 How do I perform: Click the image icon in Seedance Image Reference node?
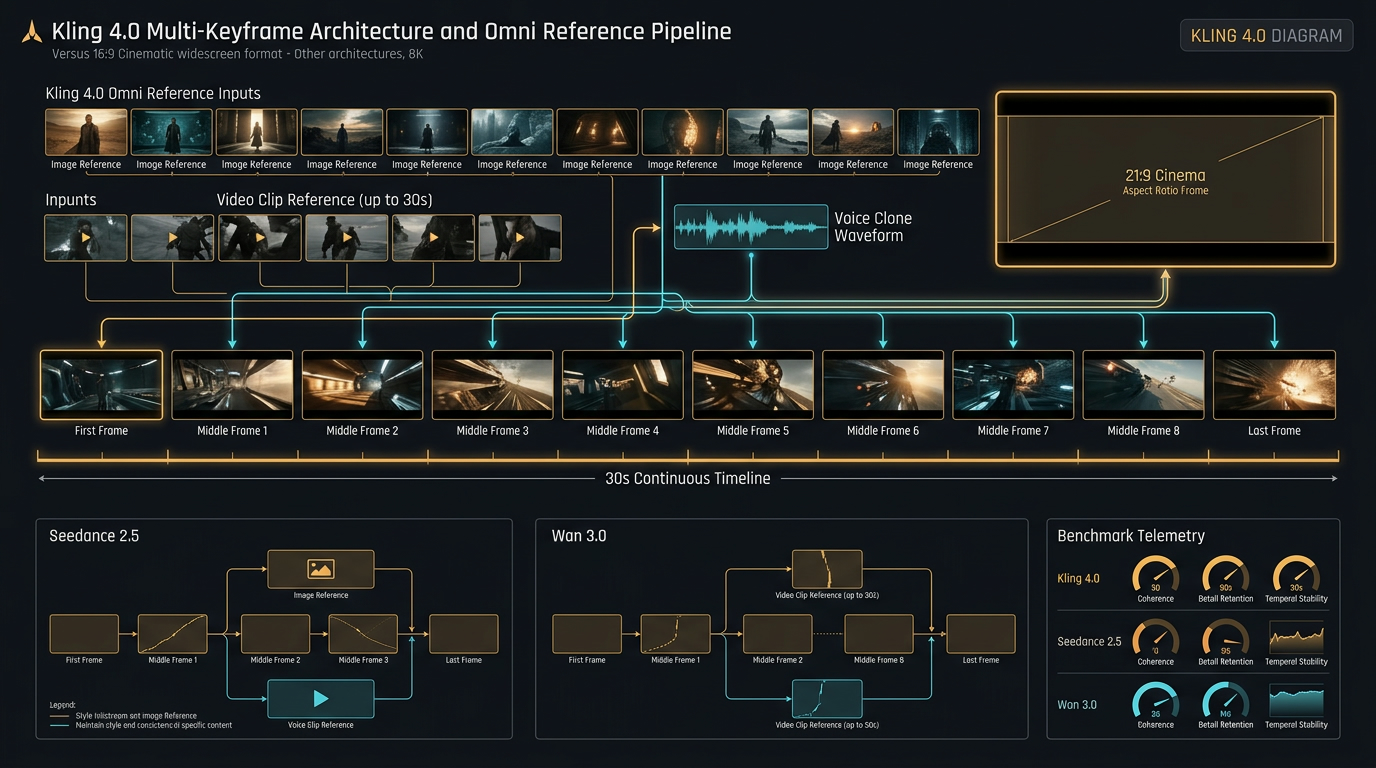click(x=320, y=569)
